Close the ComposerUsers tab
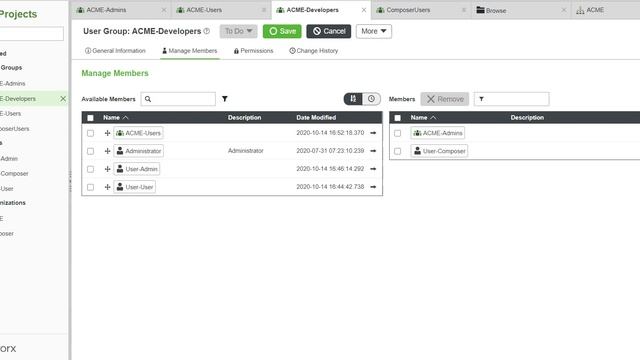The height and width of the screenshot is (360, 640). click(x=464, y=10)
